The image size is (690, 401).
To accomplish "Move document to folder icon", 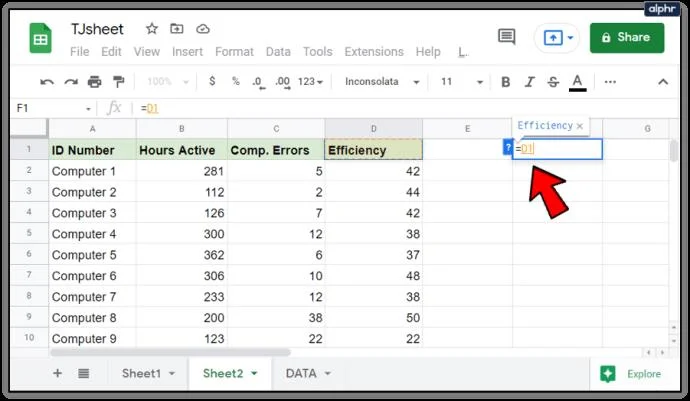I will (x=177, y=29).
